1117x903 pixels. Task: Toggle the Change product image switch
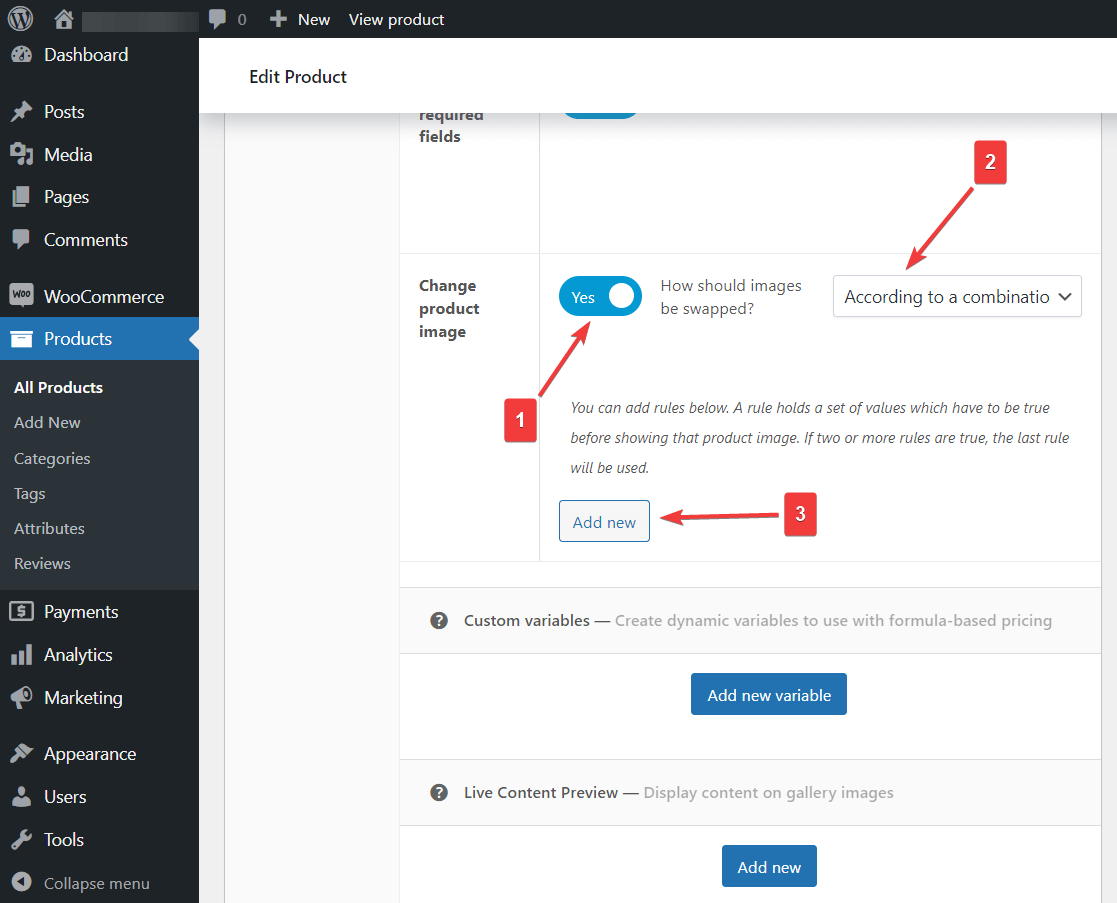tap(601, 296)
